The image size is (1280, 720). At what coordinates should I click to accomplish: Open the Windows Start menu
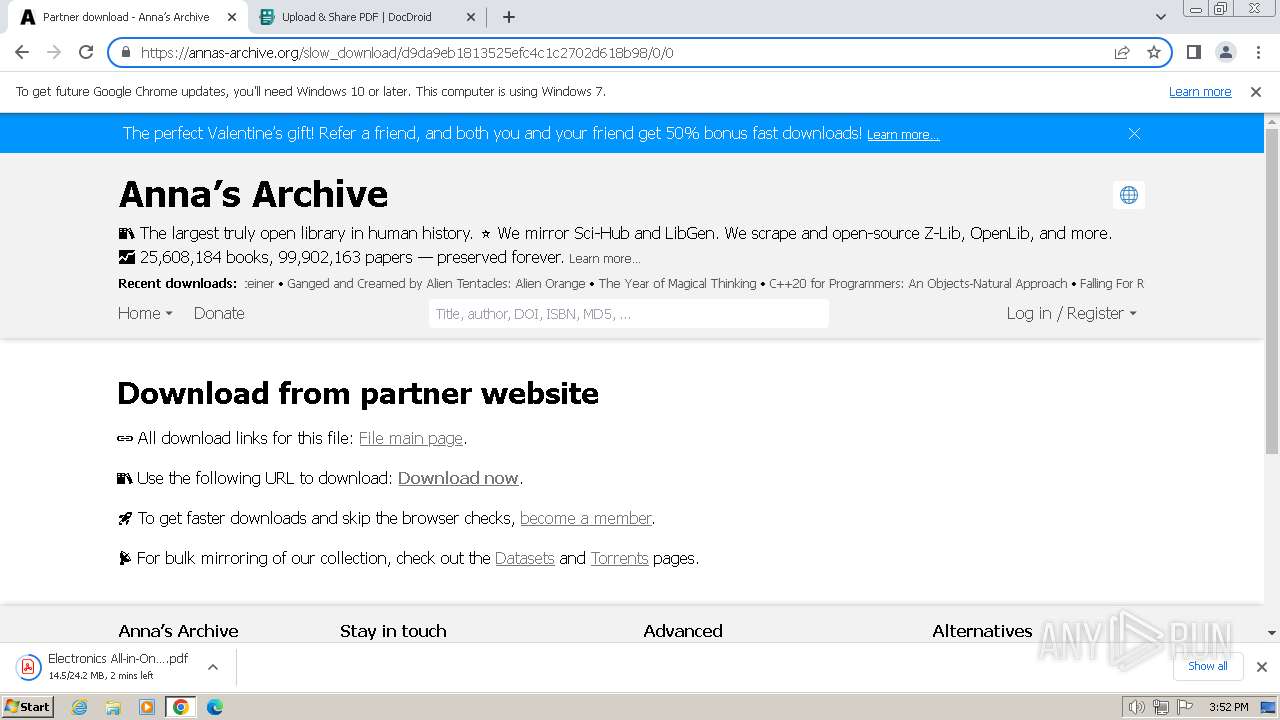pyautogui.click(x=27, y=706)
